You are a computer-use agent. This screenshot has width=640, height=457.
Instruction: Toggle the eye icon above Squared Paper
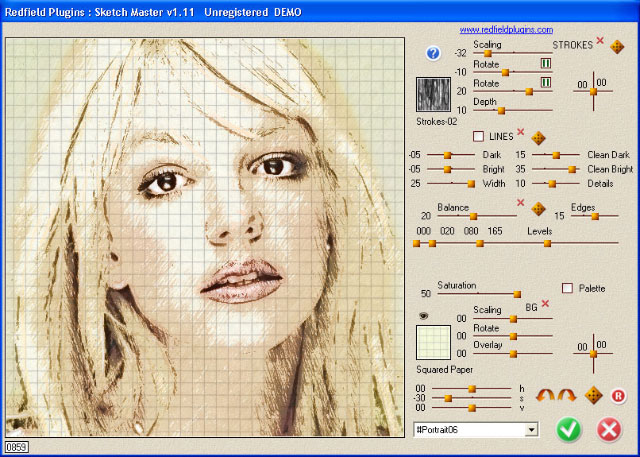click(x=424, y=316)
